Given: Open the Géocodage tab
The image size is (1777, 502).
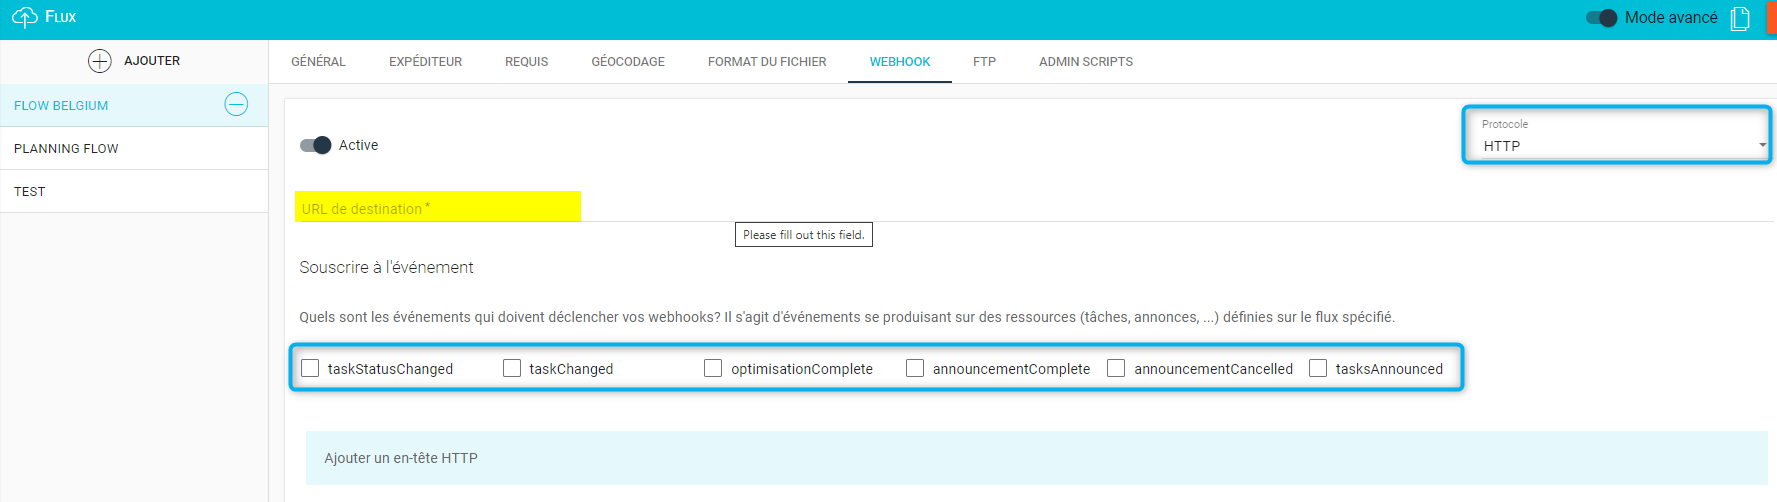Looking at the screenshot, I should [628, 62].
